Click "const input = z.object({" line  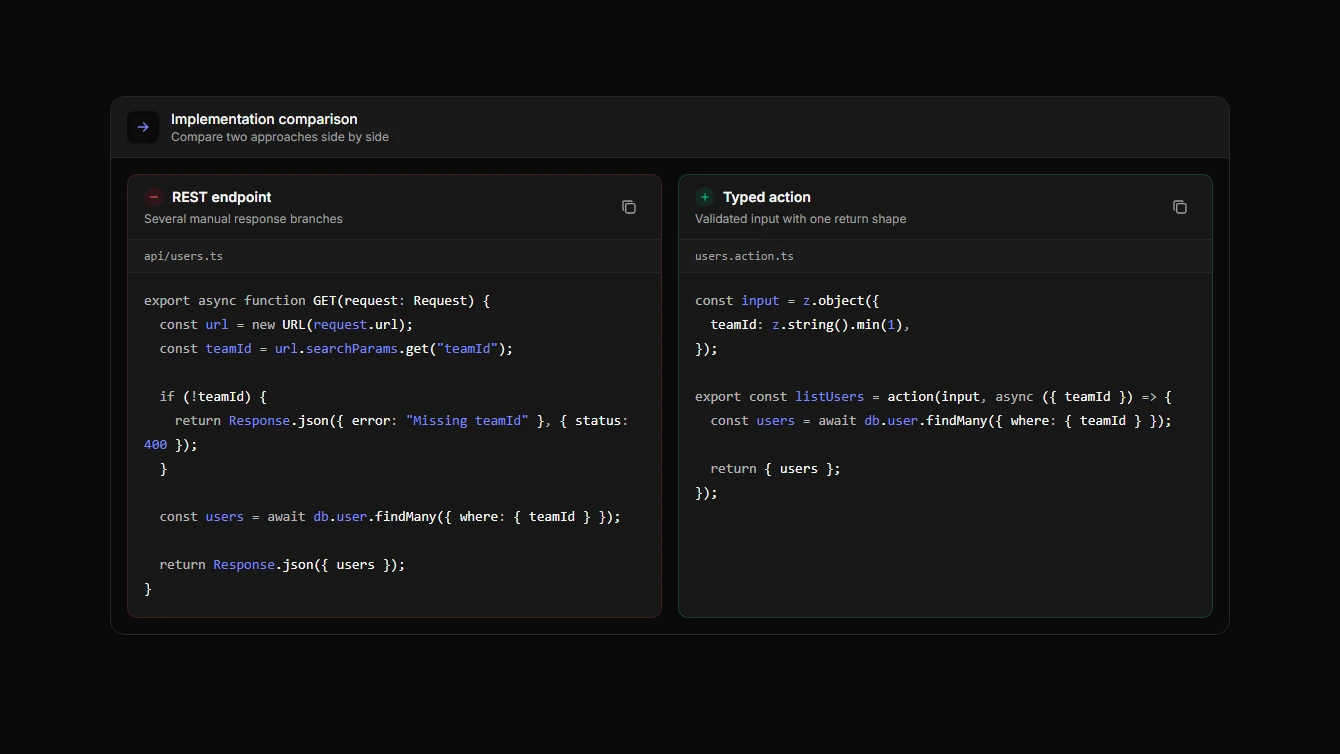787,300
